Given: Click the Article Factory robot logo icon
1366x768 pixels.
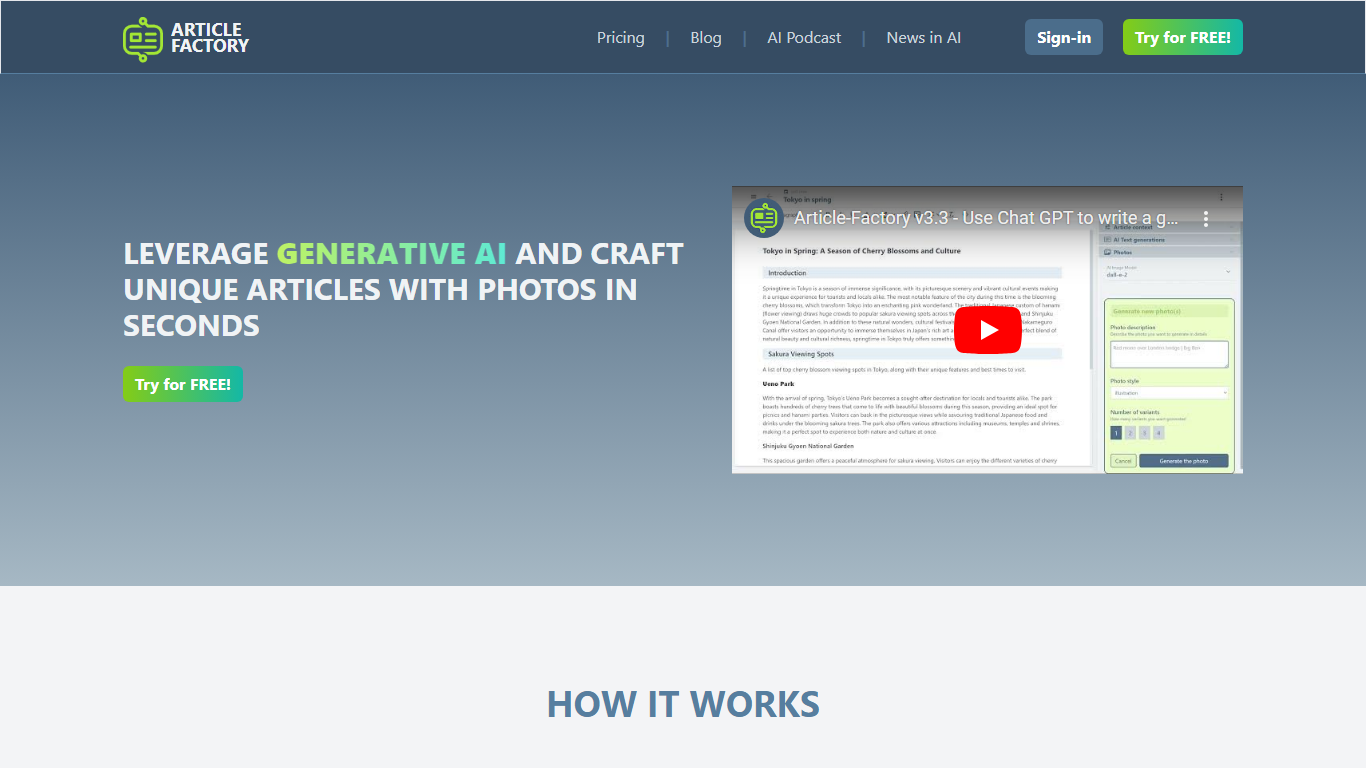Looking at the screenshot, I should tap(143, 38).
